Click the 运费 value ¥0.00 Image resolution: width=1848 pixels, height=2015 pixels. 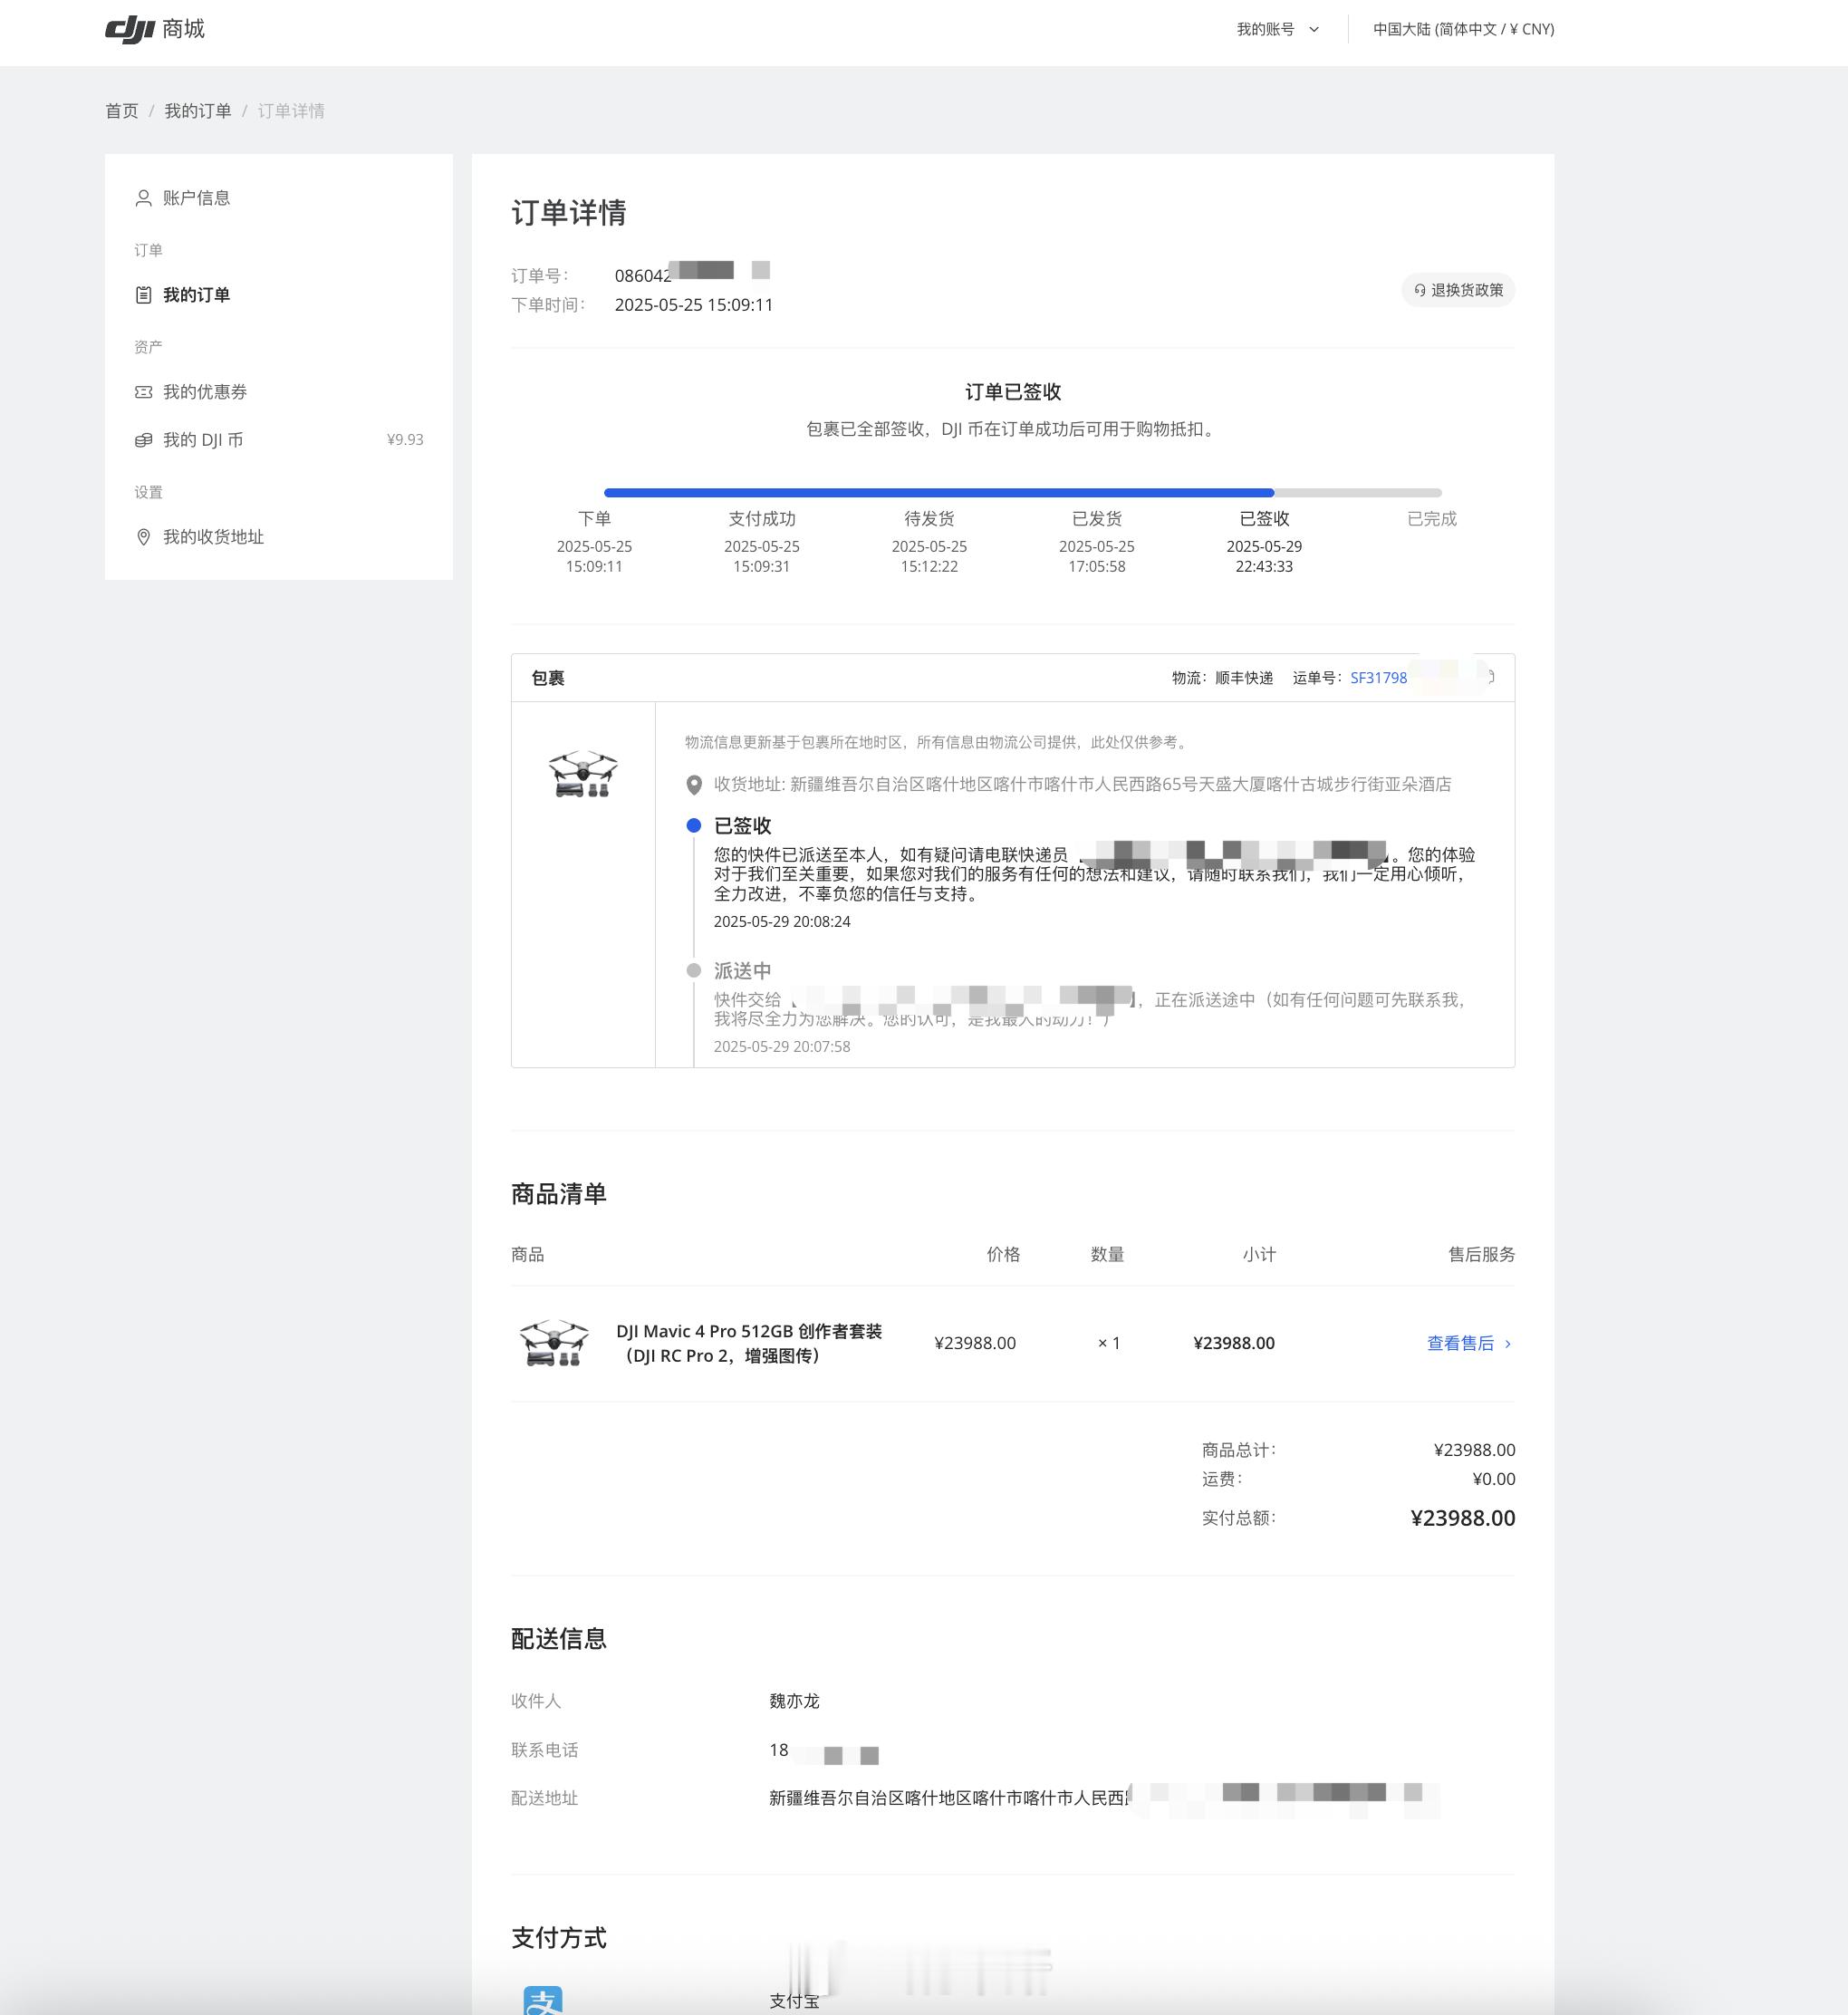tap(1494, 1479)
